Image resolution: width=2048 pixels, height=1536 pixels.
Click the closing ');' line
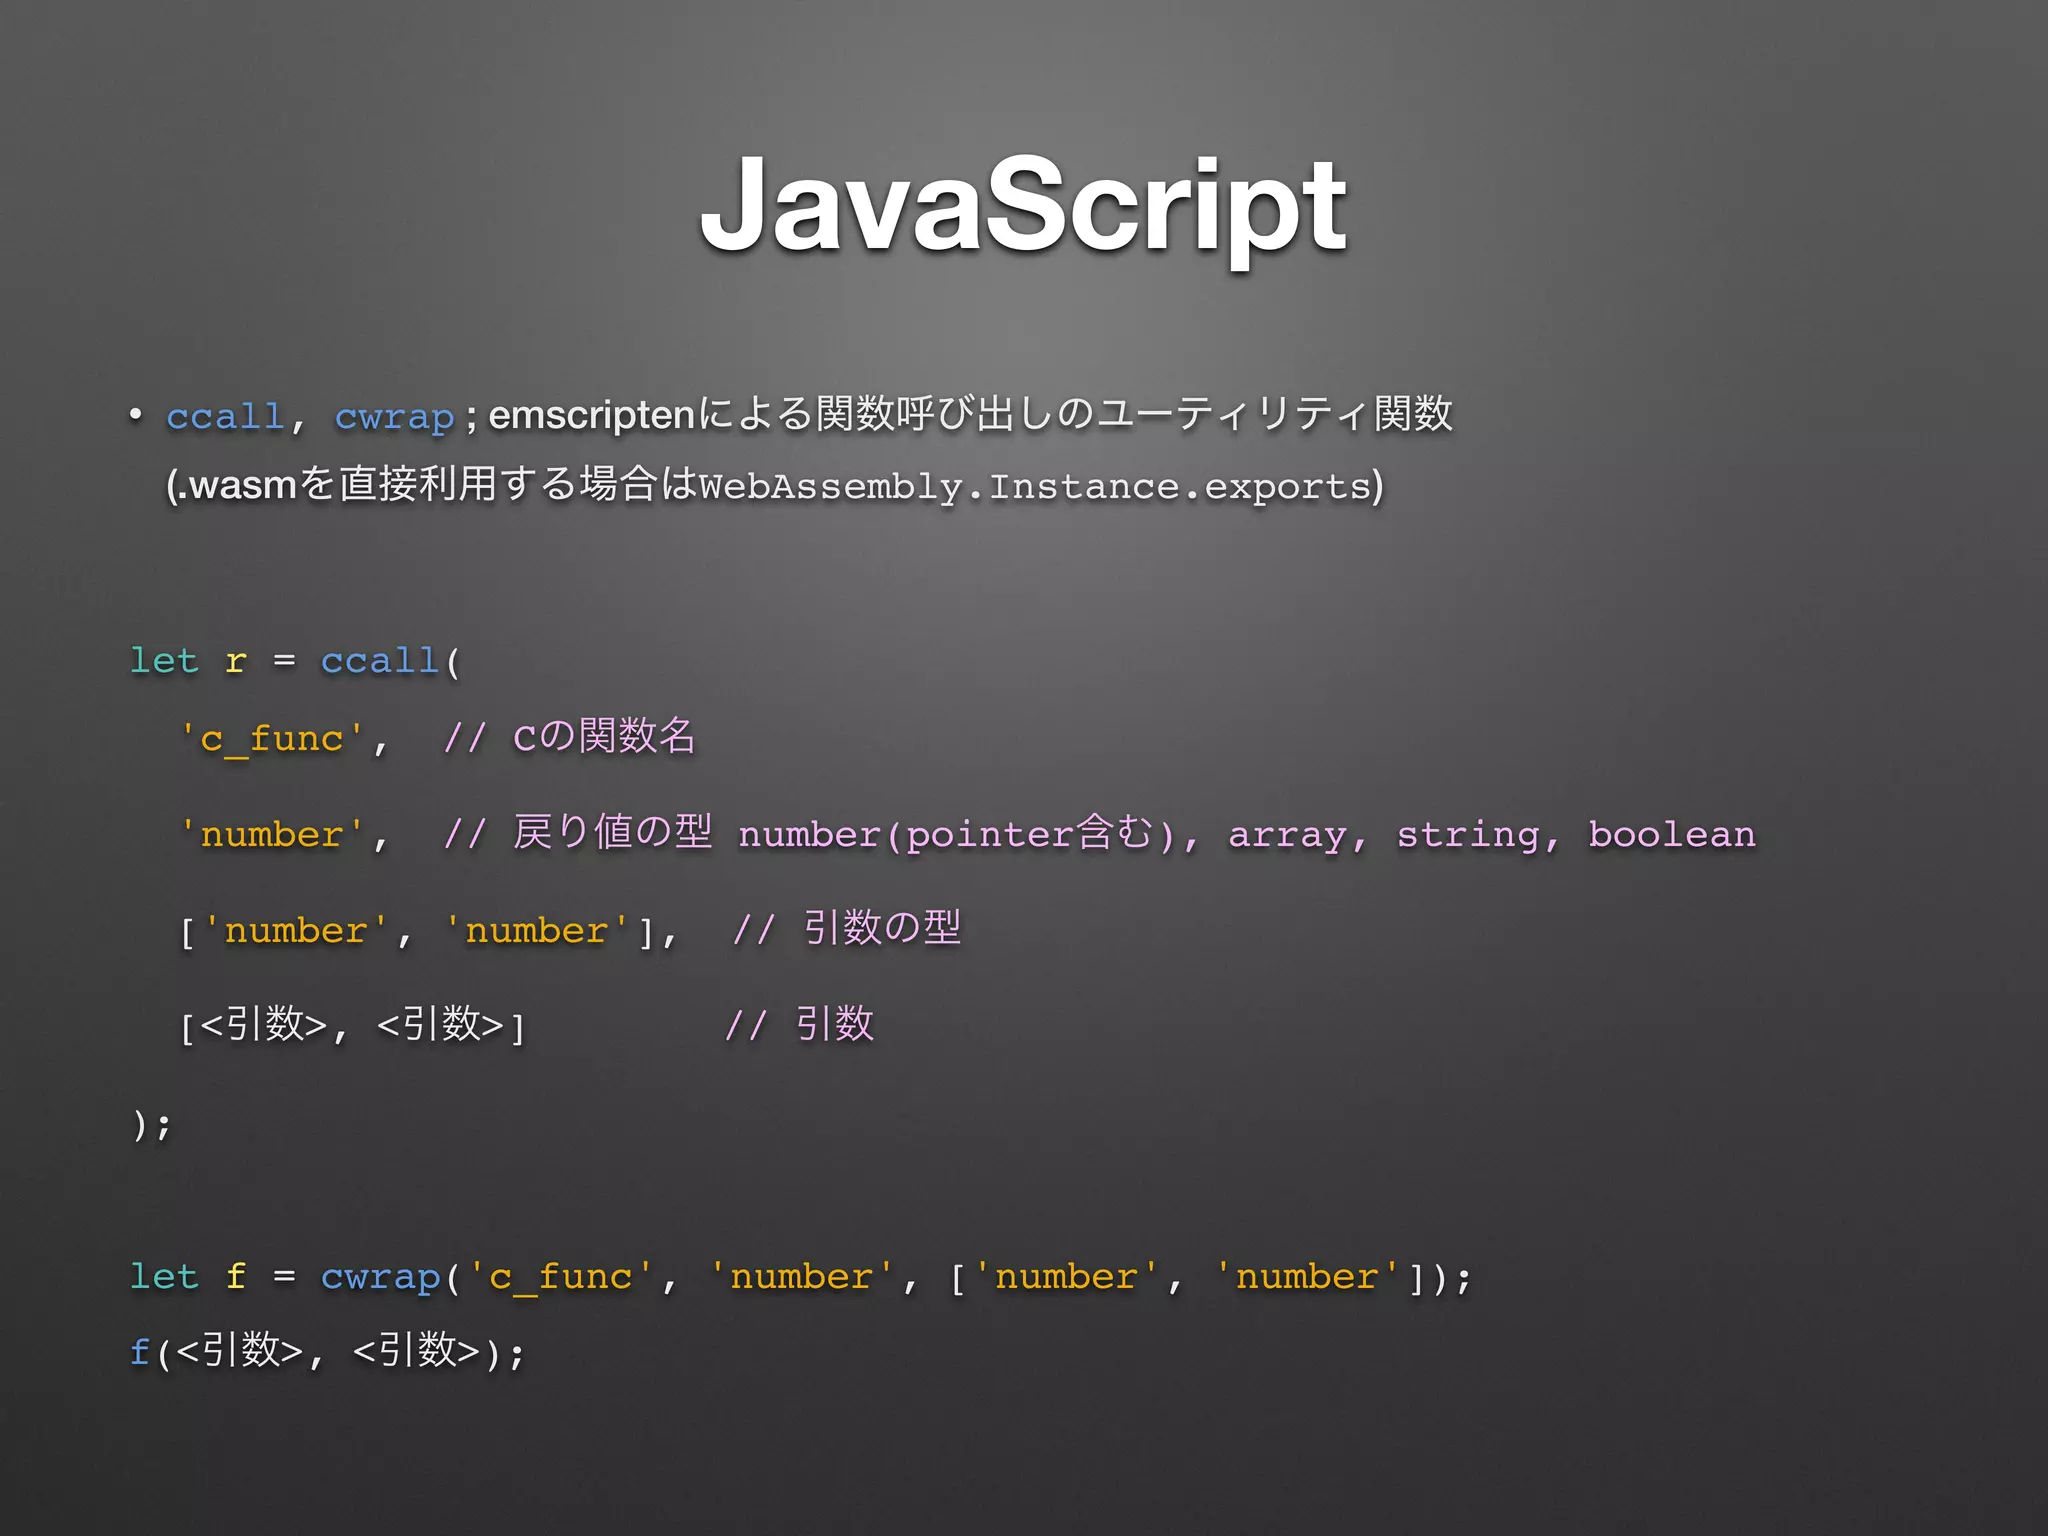click(x=151, y=1125)
